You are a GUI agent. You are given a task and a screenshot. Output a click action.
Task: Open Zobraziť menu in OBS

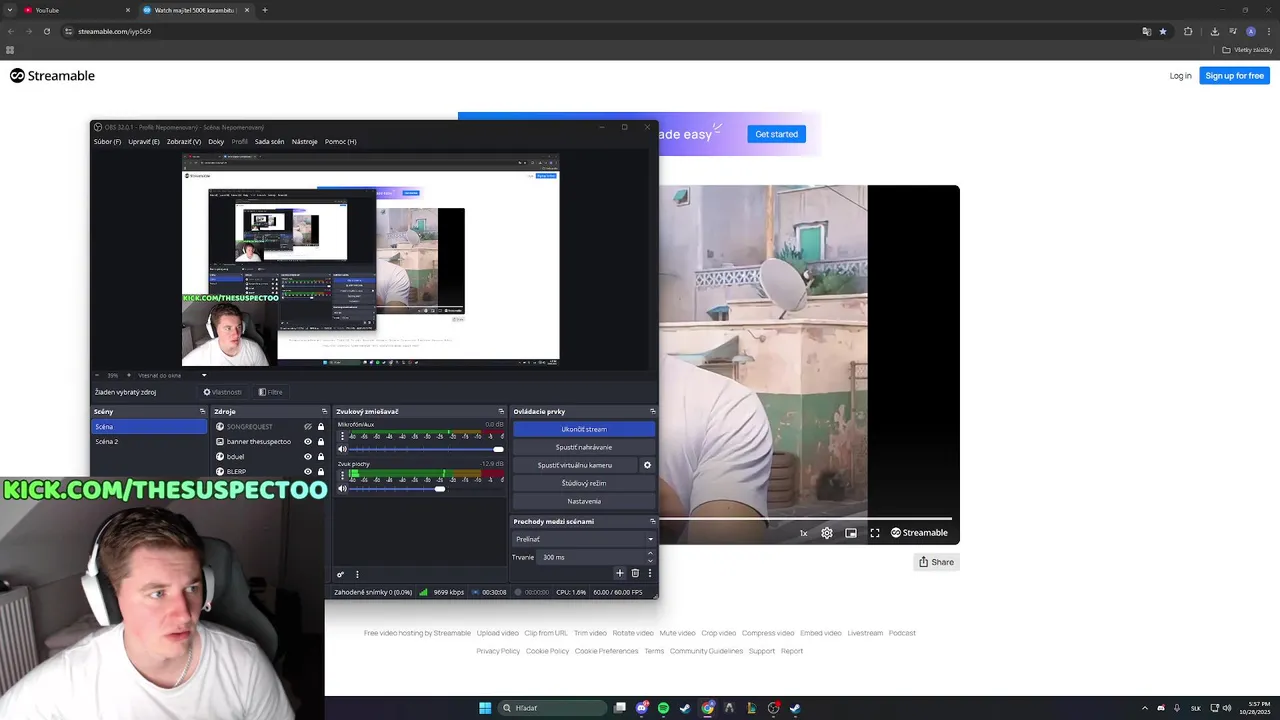[184, 142]
